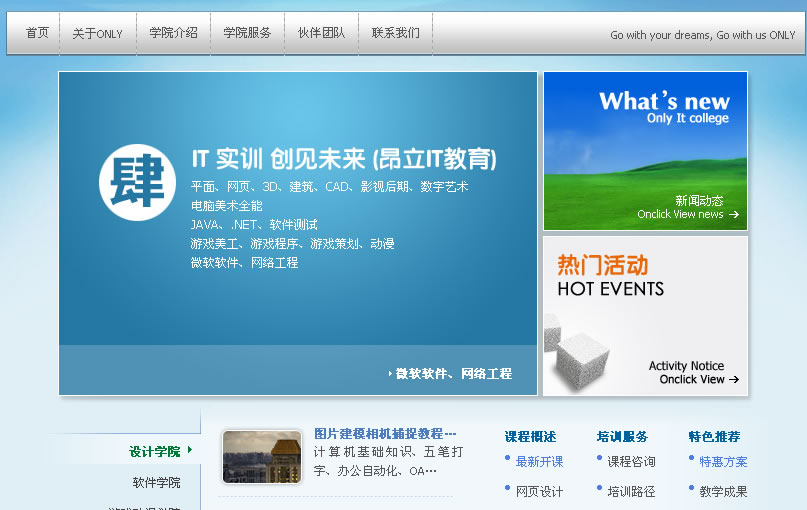Click the IT 实训 创见未来 headline
The image size is (807, 510).
click(344, 159)
